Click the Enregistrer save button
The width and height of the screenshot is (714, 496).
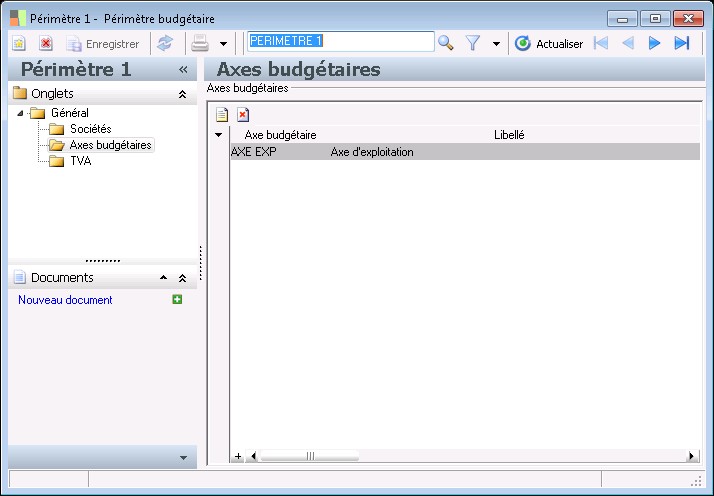tap(103, 44)
